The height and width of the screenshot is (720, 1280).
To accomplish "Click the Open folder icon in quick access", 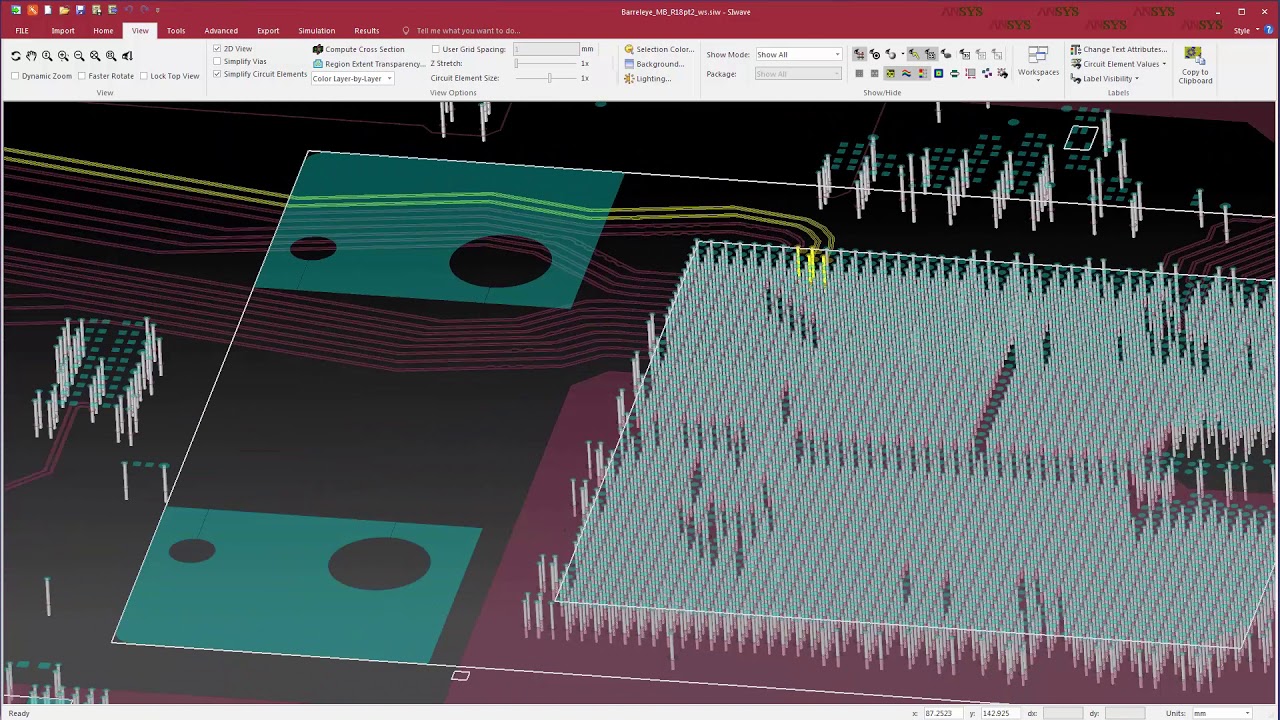I will click(x=64, y=10).
